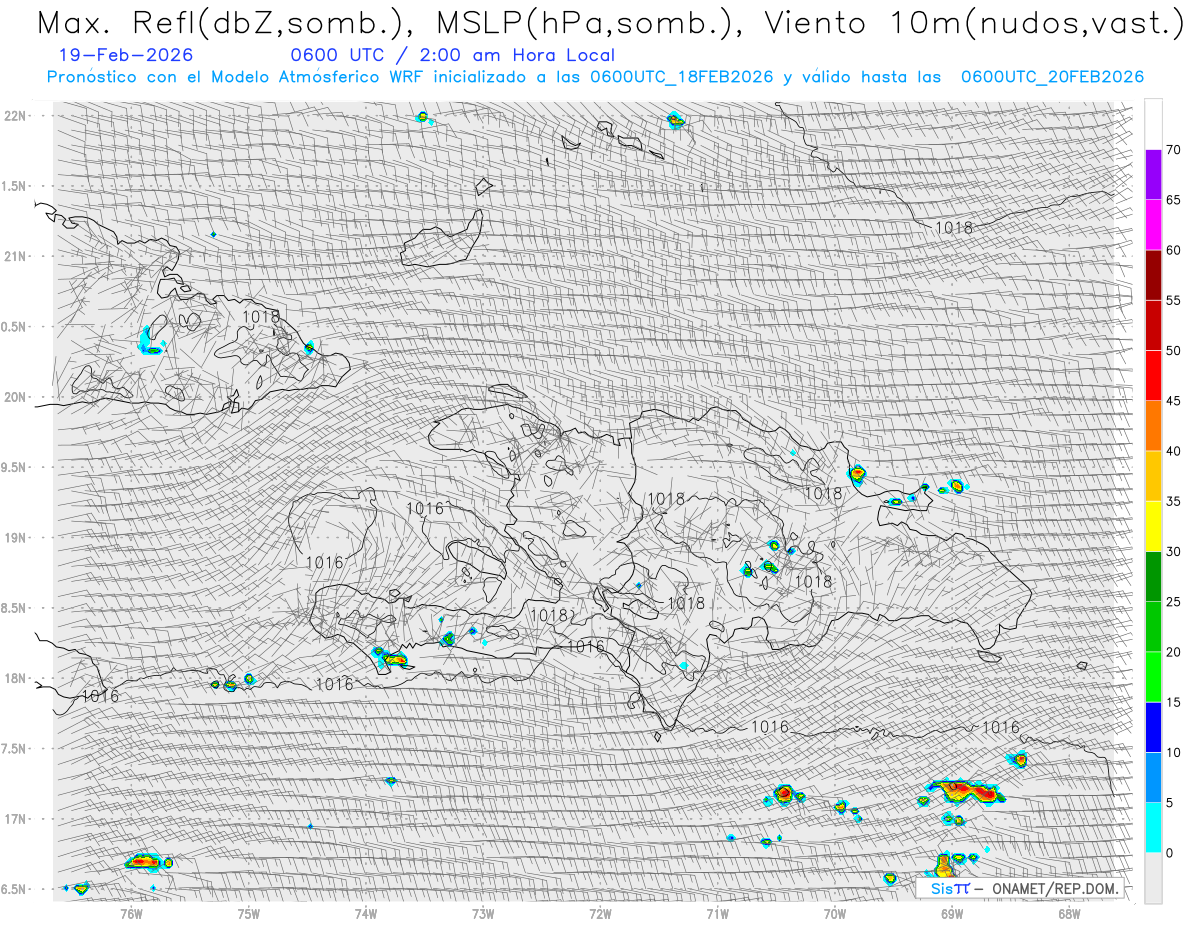The width and height of the screenshot is (1200, 927).
Task: Click the '20N' latitude axis label
Action: coord(14,397)
